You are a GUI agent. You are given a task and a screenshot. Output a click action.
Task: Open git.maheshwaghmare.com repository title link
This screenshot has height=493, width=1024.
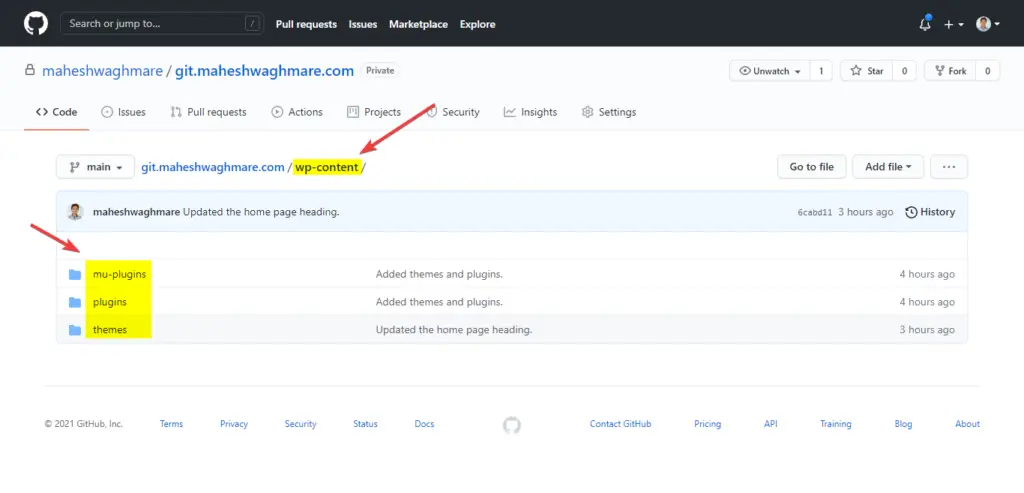point(264,71)
